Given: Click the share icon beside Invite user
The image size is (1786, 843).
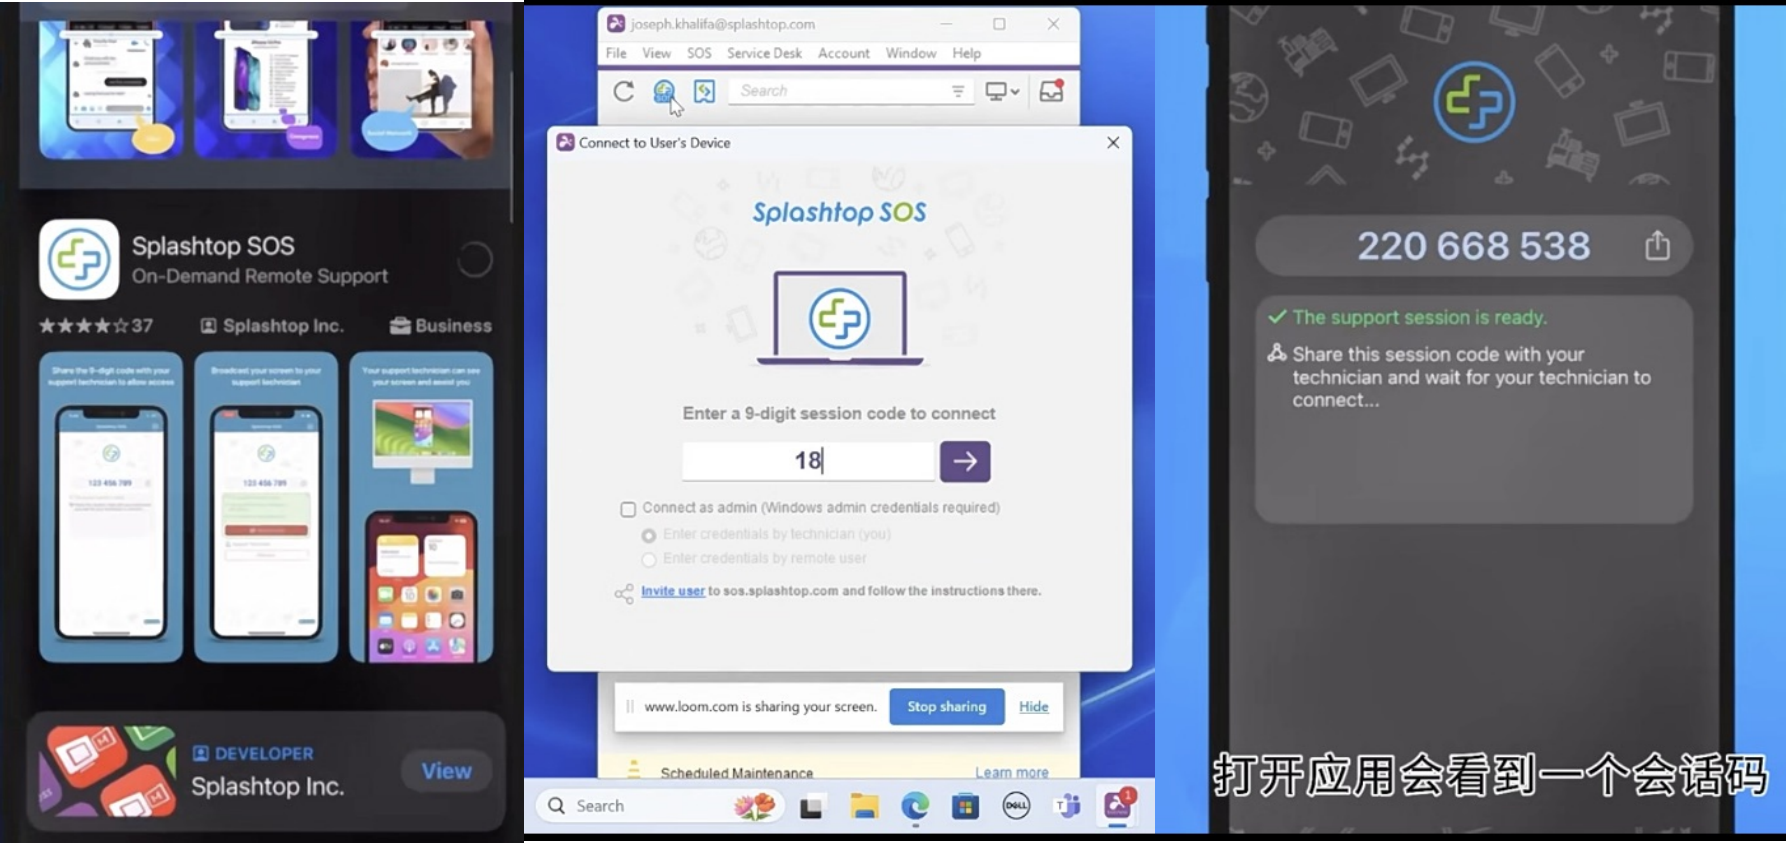Looking at the screenshot, I should 624,594.
